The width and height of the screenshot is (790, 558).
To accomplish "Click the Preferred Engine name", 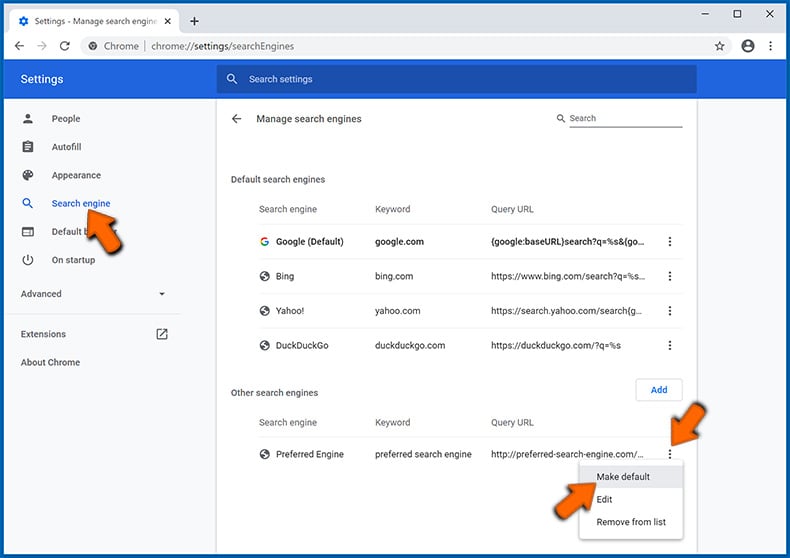I will (x=309, y=454).
